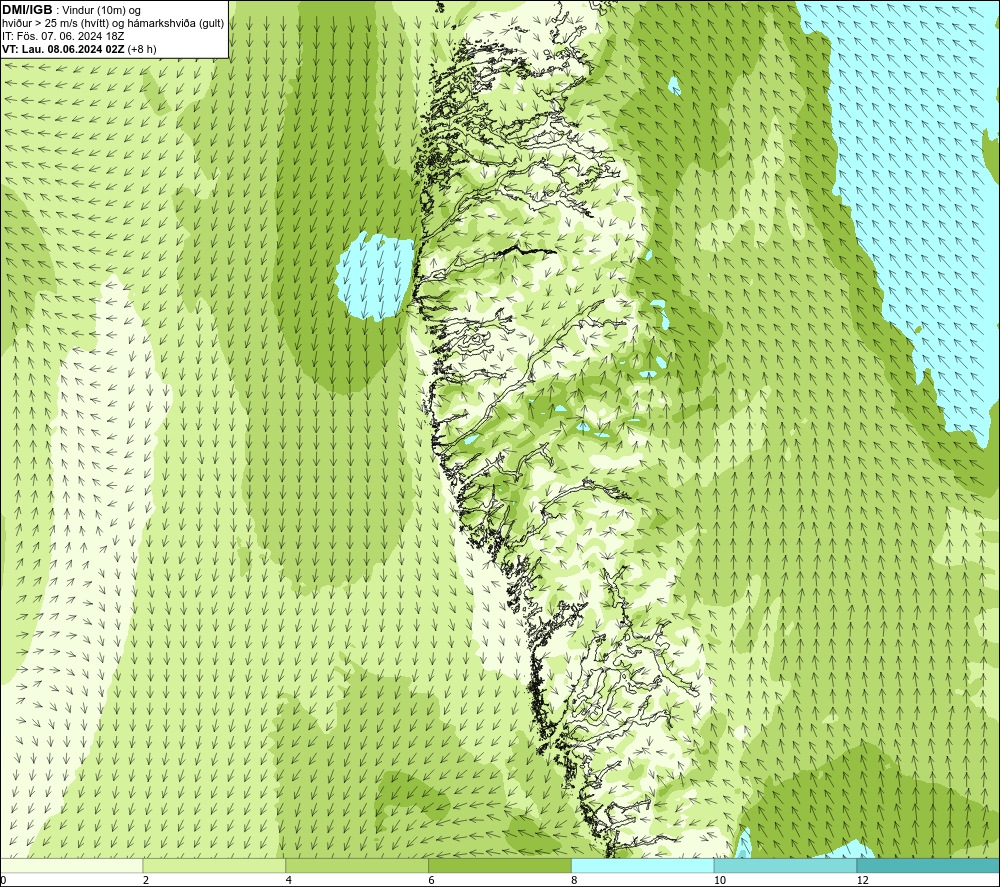The image size is (1000, 887).
Task: Click the scale label "10"
Action: click(719, 880)
